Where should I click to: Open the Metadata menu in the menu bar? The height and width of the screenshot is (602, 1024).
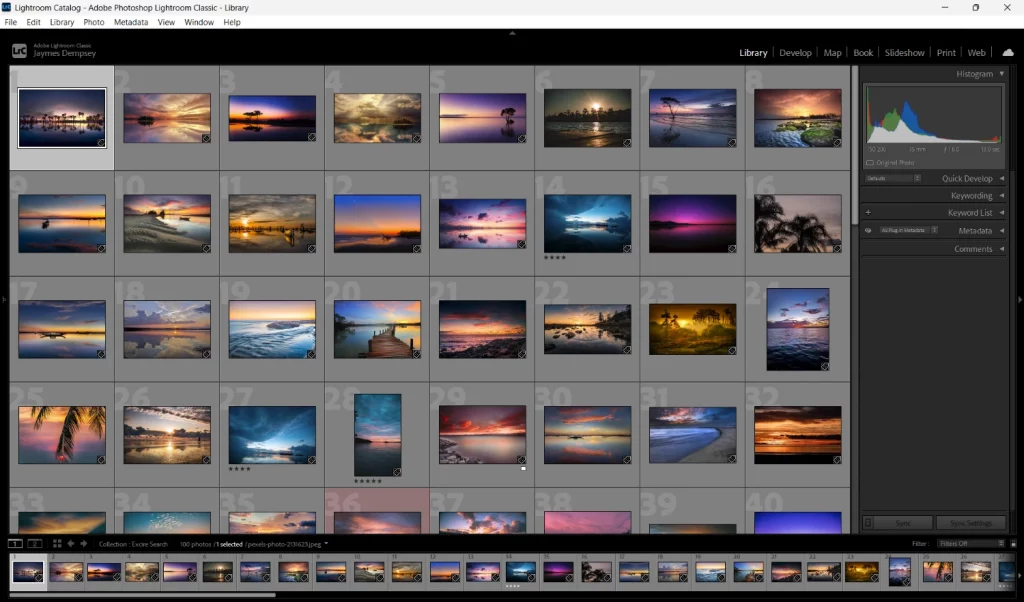[x=131, y=22]
